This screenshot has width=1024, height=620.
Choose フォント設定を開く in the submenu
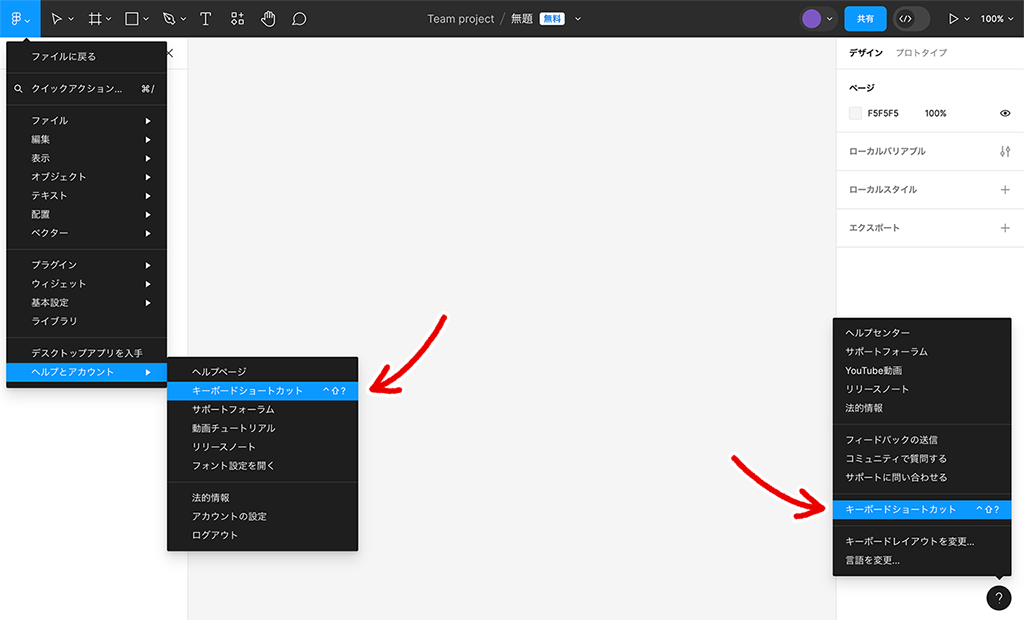point(263,466)
